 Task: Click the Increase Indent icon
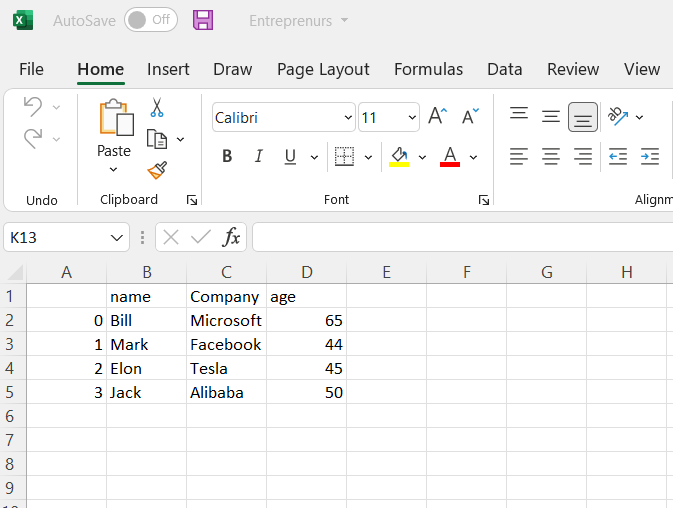tap(650, 156)
